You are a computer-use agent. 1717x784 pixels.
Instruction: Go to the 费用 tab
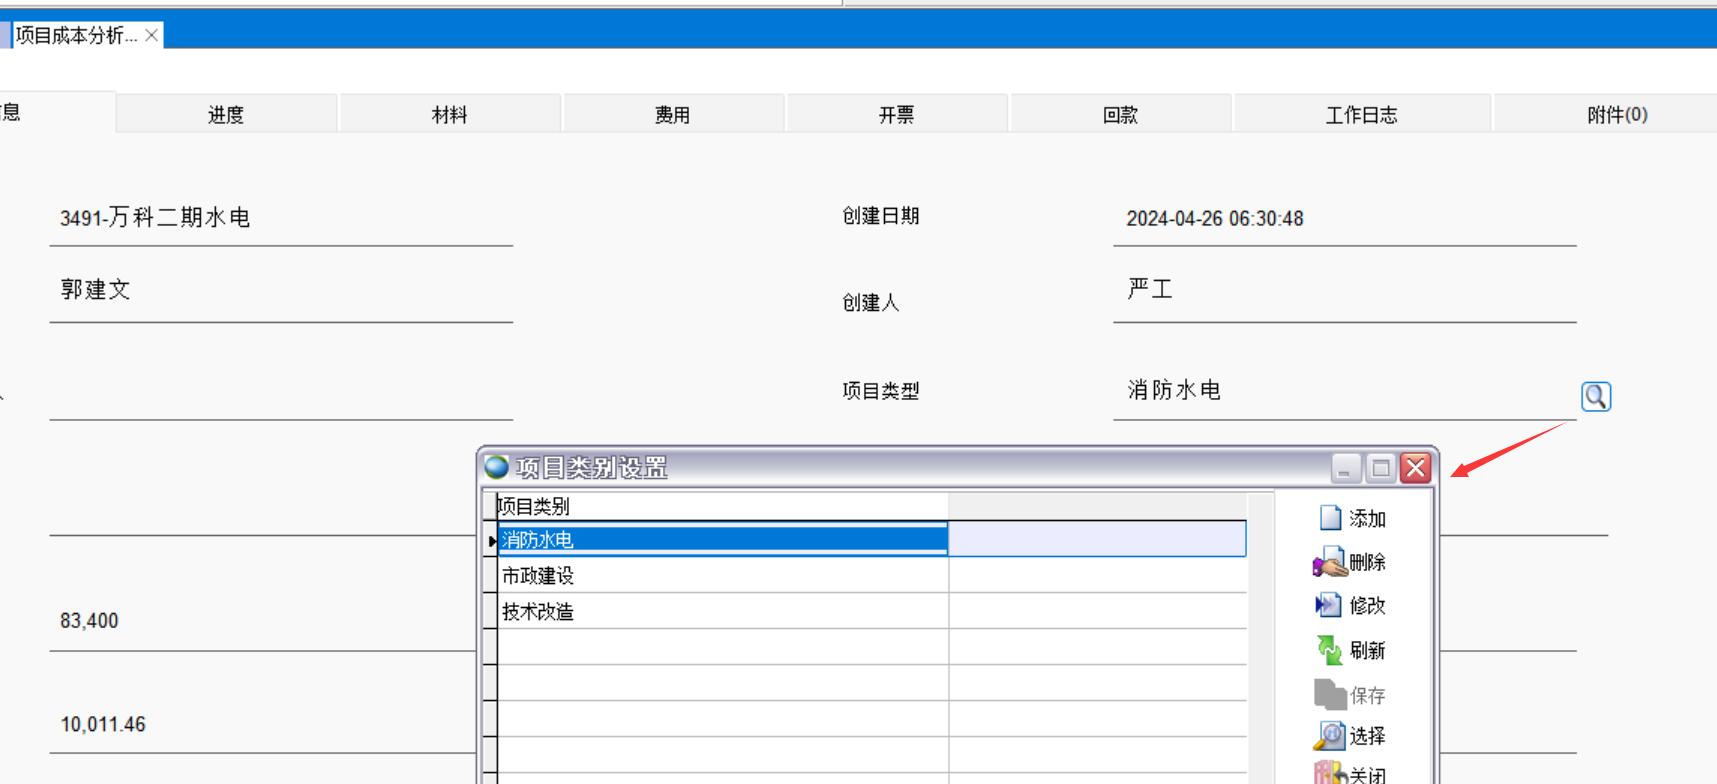[x=673, y=115]
